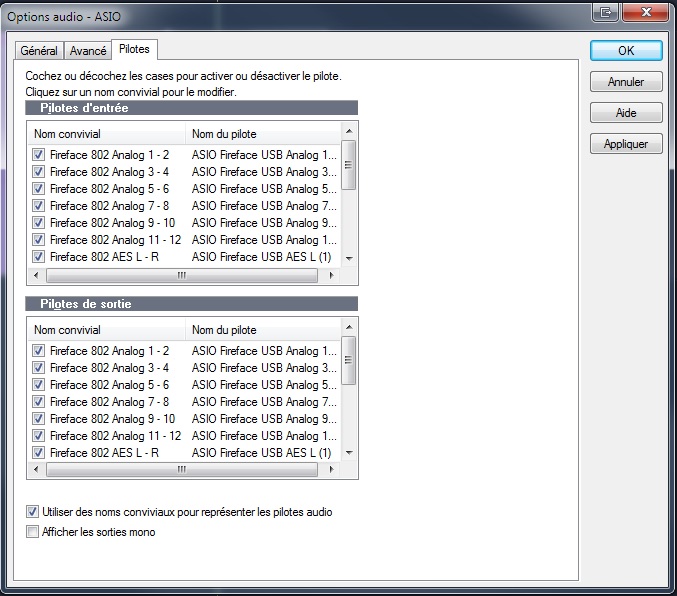Disable input driver Fireface 802 Analog 9 - 10
Image resolution: width=677 pixels, height=596 pixels.
tap(38, 222)
